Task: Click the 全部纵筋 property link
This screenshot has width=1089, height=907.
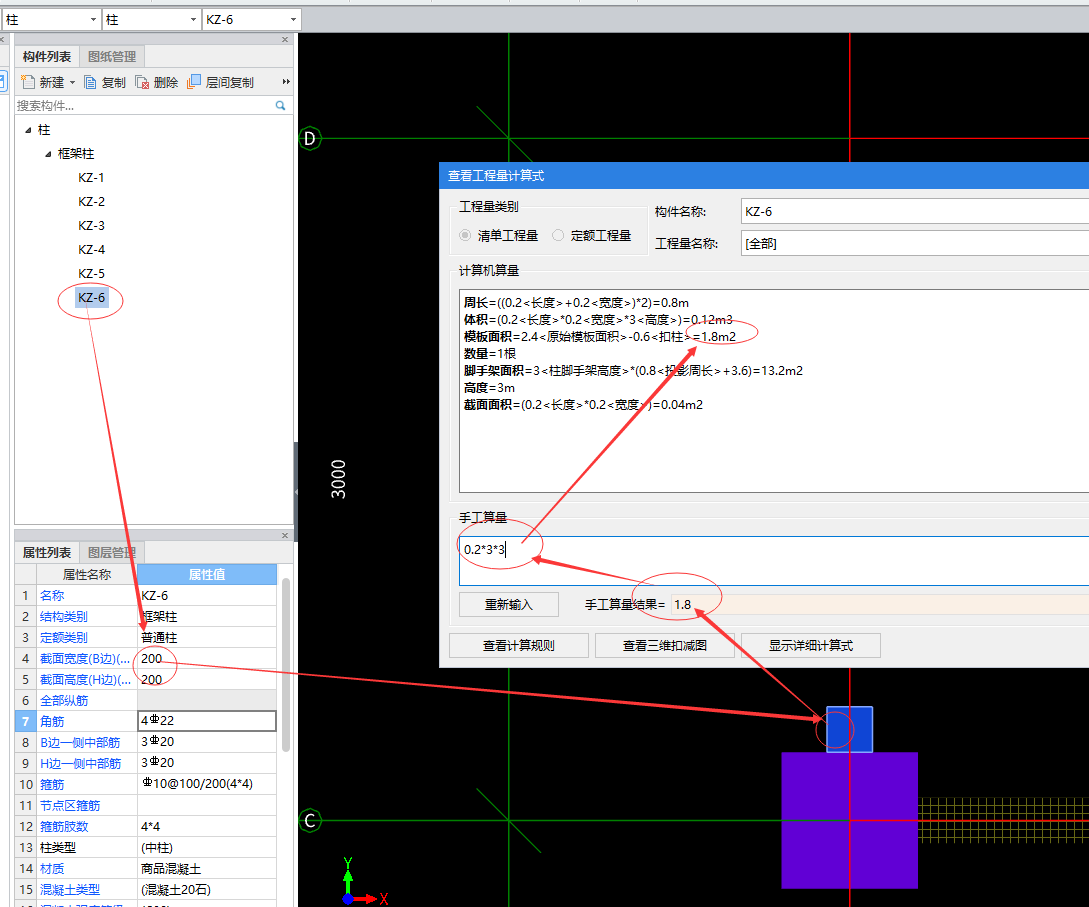Action: tap(64, 700)
